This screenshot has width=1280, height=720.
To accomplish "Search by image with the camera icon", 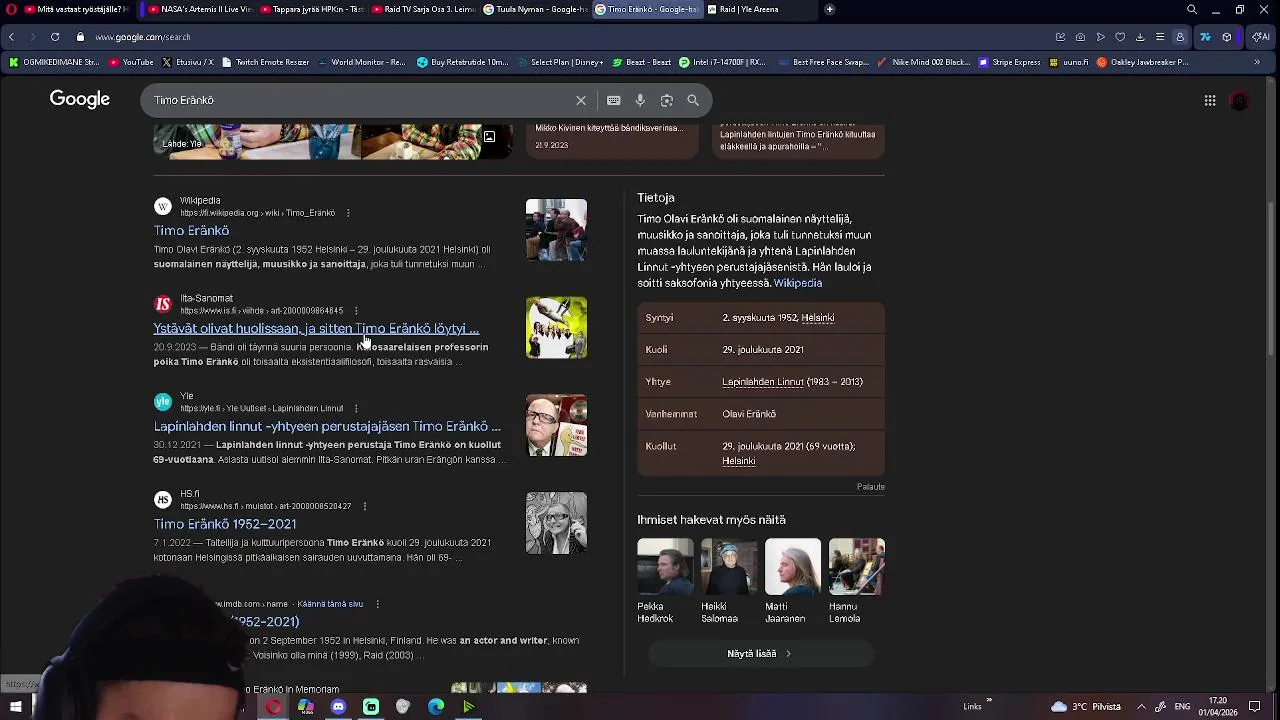I will [x=667, y=100].
